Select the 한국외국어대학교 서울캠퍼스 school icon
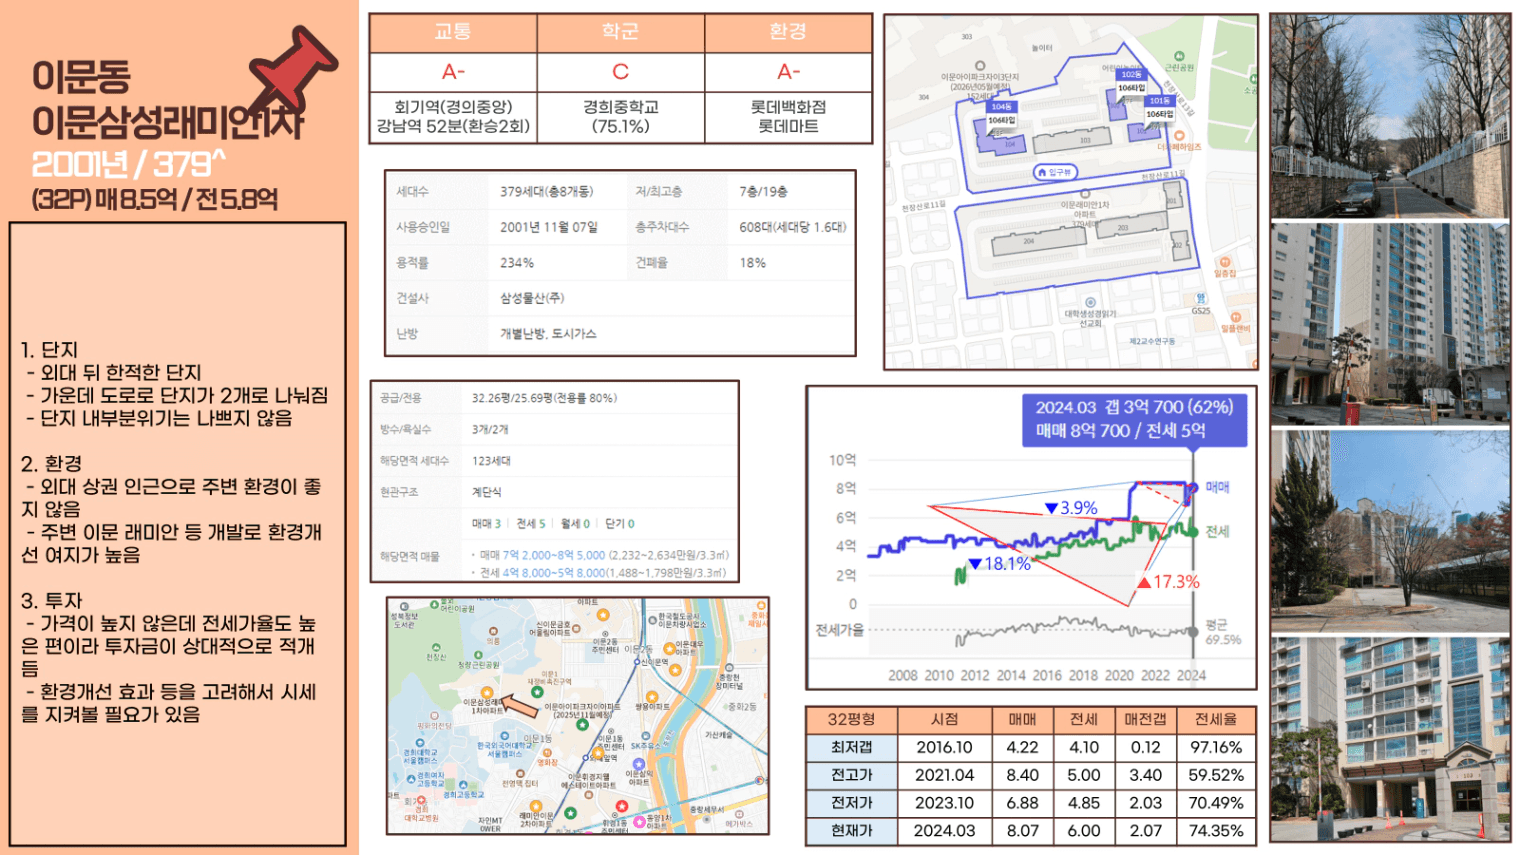Image resolution: width=1520 pixels, height=855 pixels. (505, 735)
